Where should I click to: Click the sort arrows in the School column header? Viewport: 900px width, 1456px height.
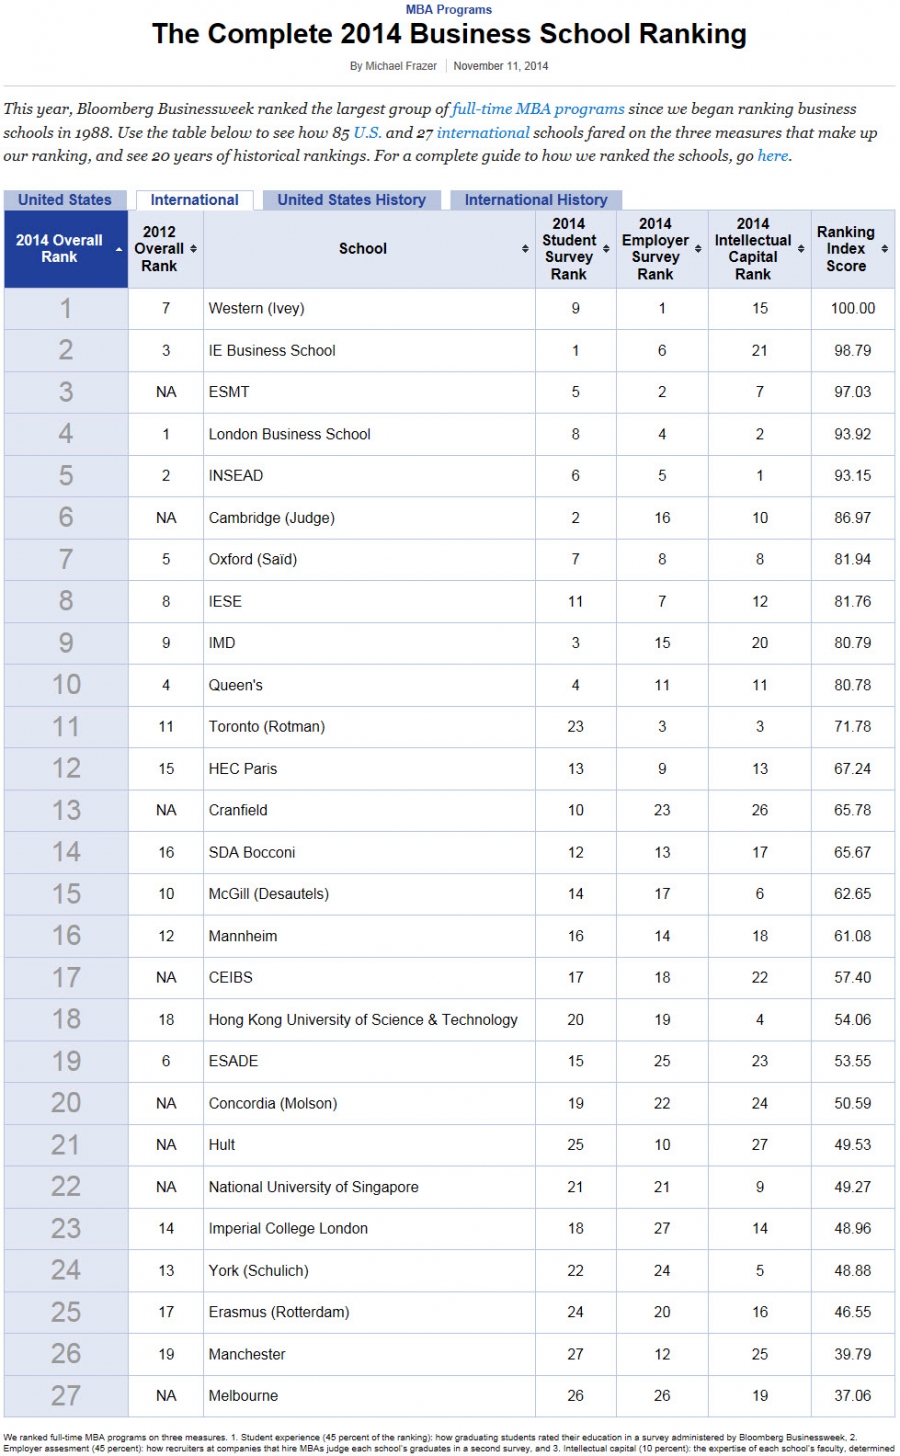point(525,249)
